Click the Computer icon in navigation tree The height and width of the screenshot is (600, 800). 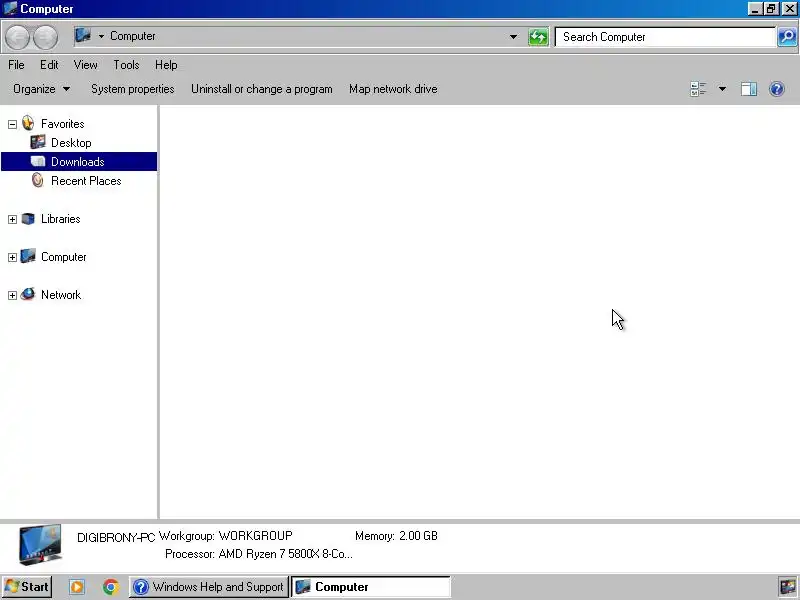(28, 256)
